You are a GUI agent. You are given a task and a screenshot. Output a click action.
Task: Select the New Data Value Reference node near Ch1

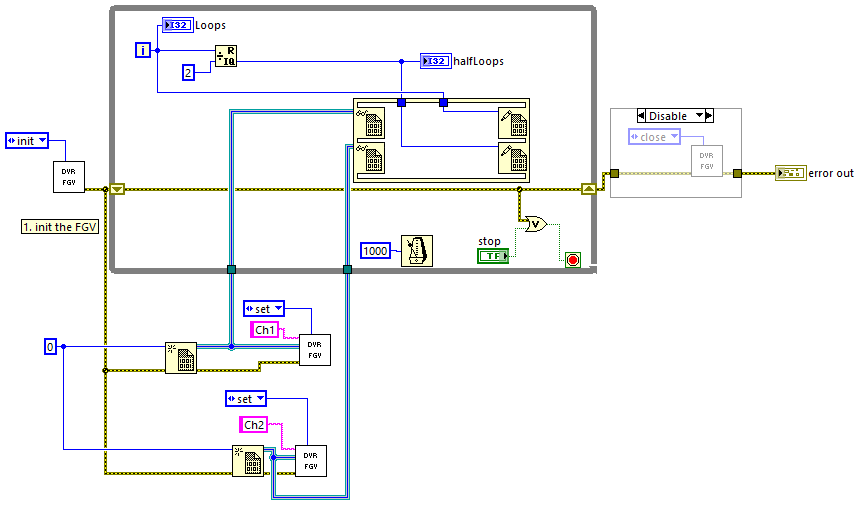(181, 358)
